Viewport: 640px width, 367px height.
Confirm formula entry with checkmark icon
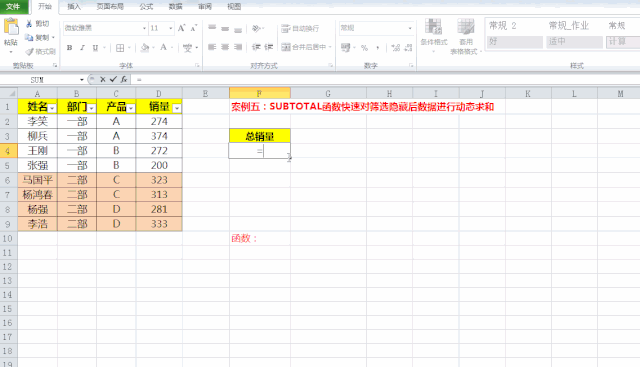tap(113, 79)
